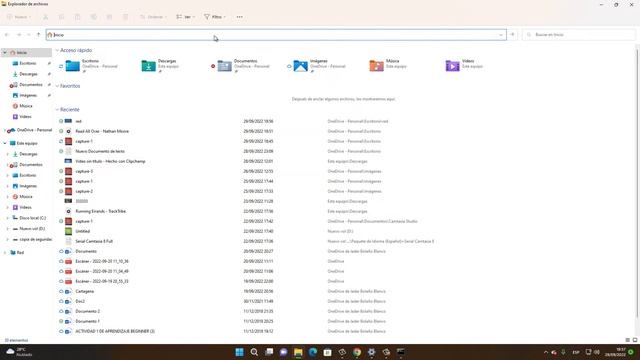The height and width of the screenshot is (360, 640).
Task: Open the Descargas tile in Acceso rápido
Action: tap(161, 65)
